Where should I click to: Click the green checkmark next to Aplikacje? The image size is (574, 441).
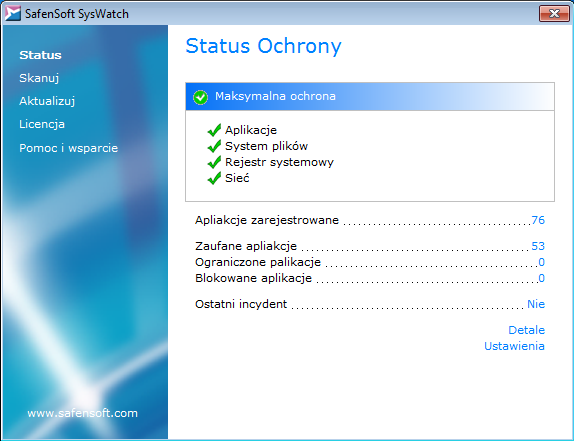point(214,130)
